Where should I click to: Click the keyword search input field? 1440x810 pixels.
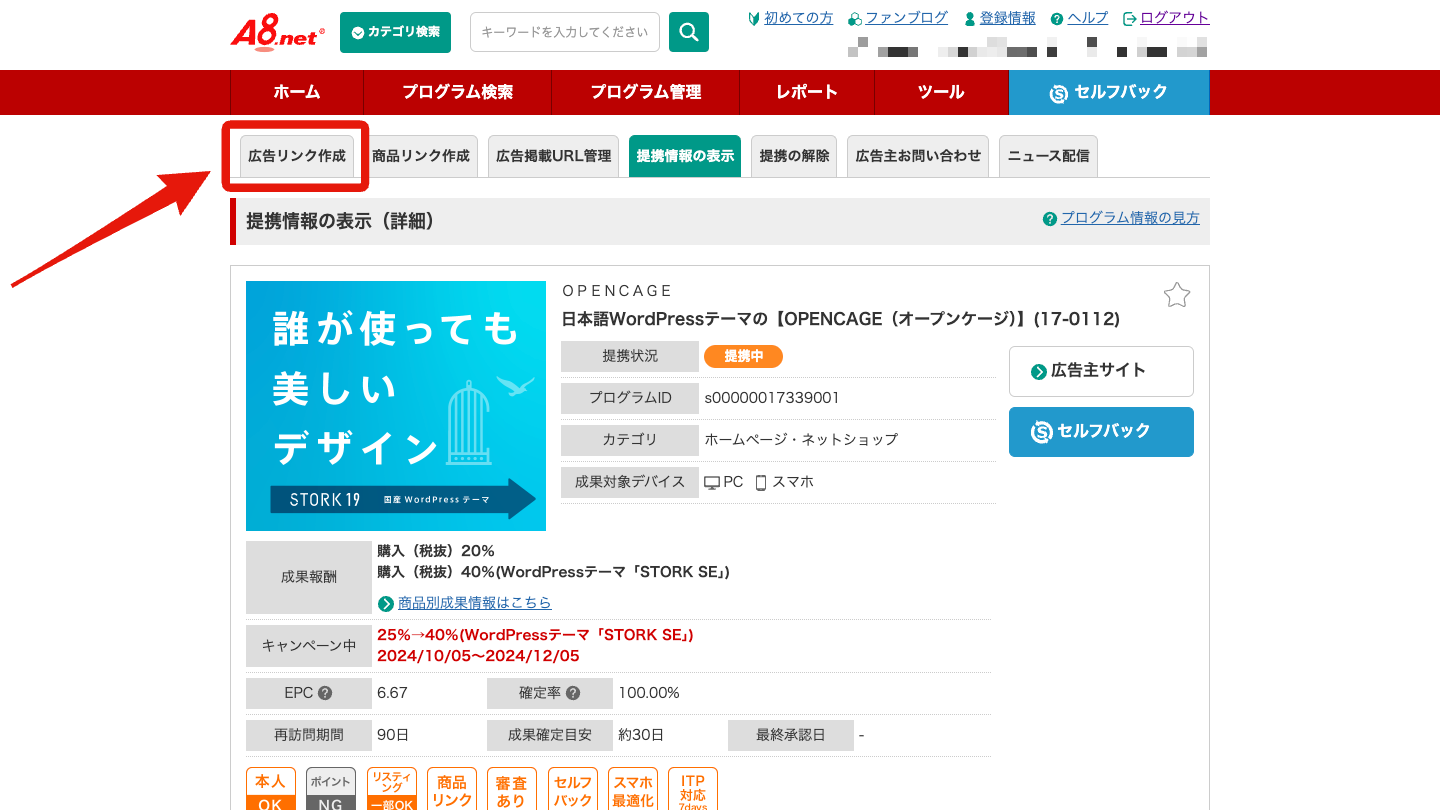click(565, 31)
